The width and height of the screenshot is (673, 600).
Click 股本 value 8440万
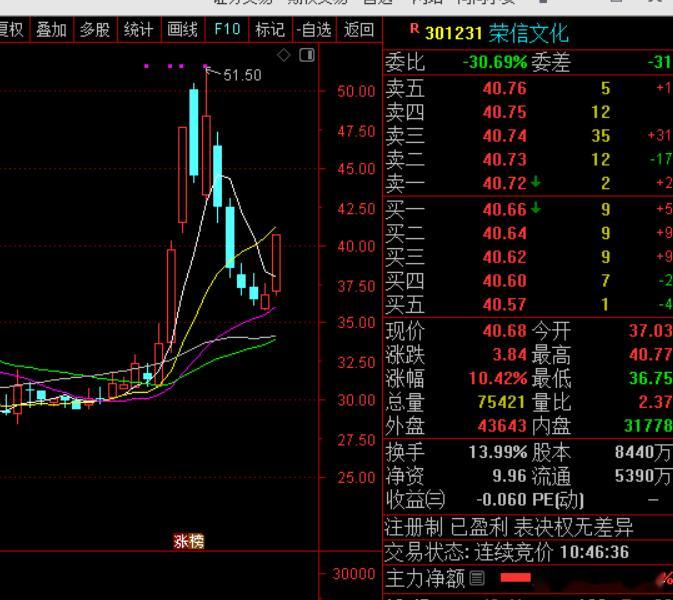coord(643,452)
